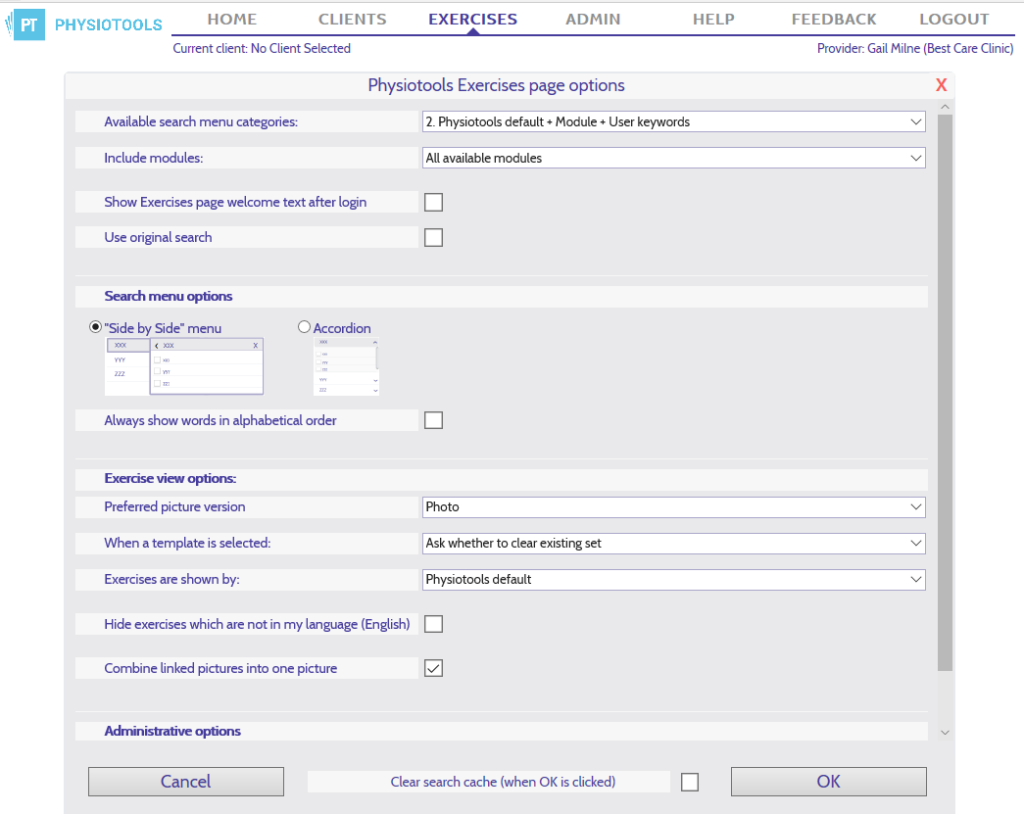Open the HELP menu
1024x814 pixels.
click(x=713, y=19)
